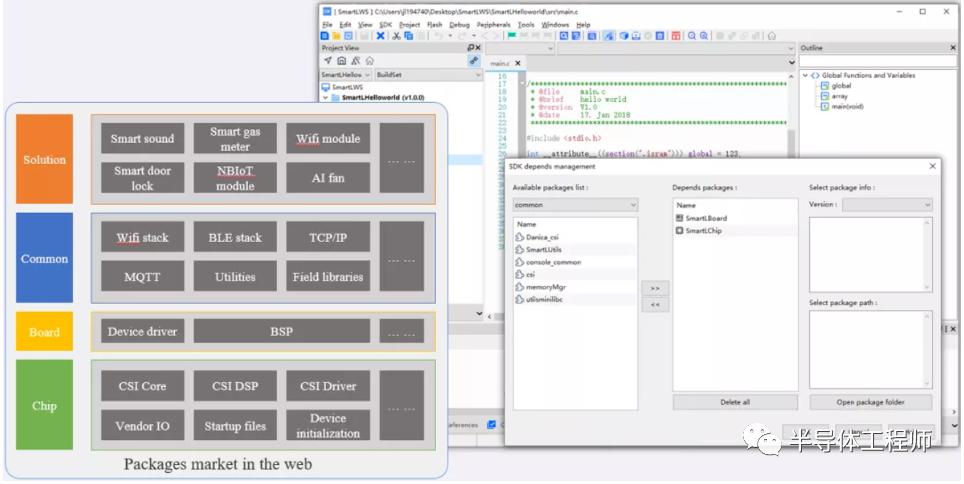Close the main.c editor tab

coord(518,63)
